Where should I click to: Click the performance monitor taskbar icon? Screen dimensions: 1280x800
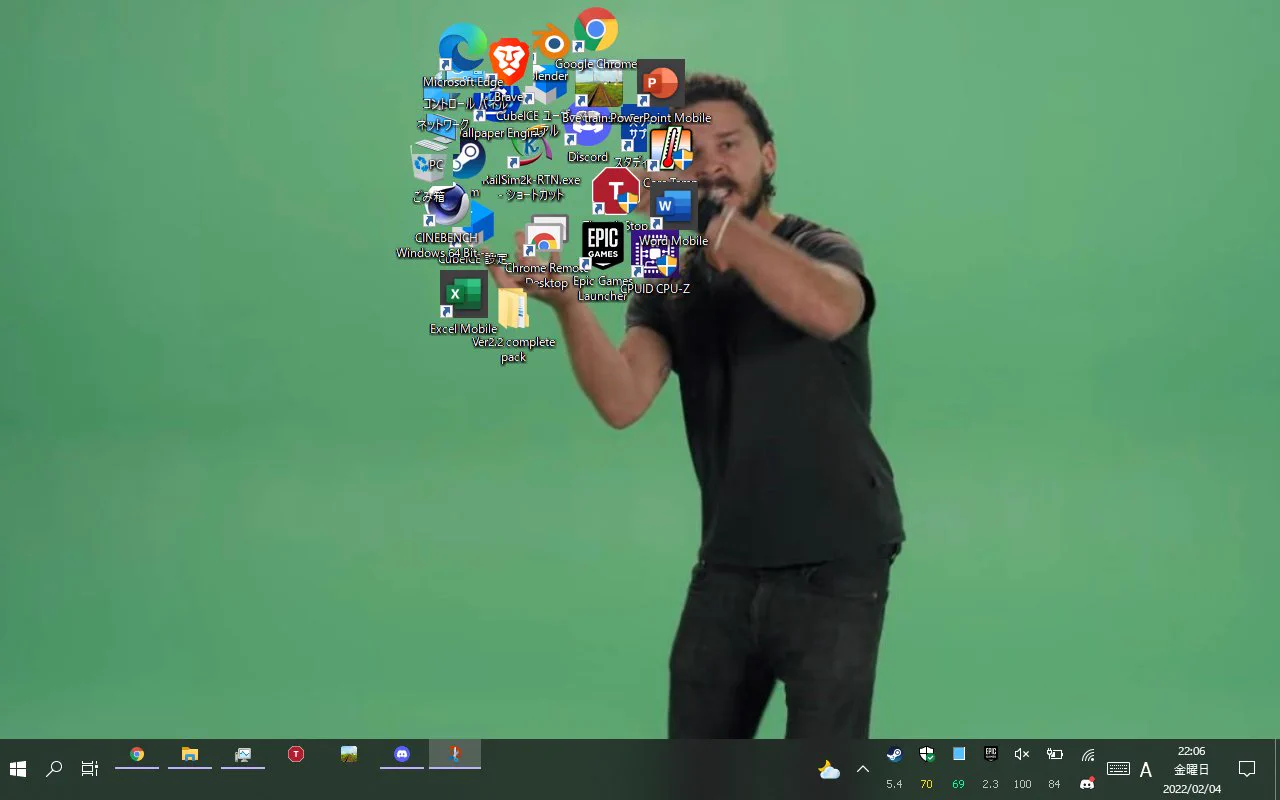coord(243,755)
